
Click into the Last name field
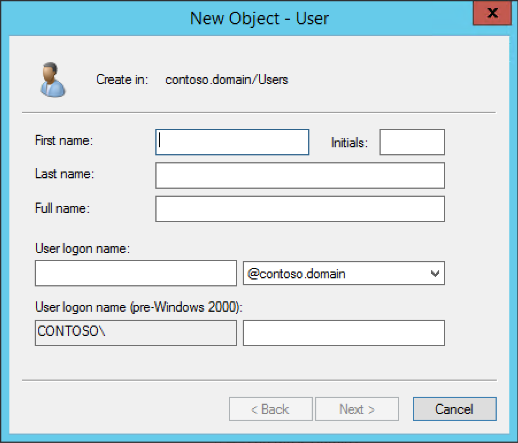tap(300, 175)
